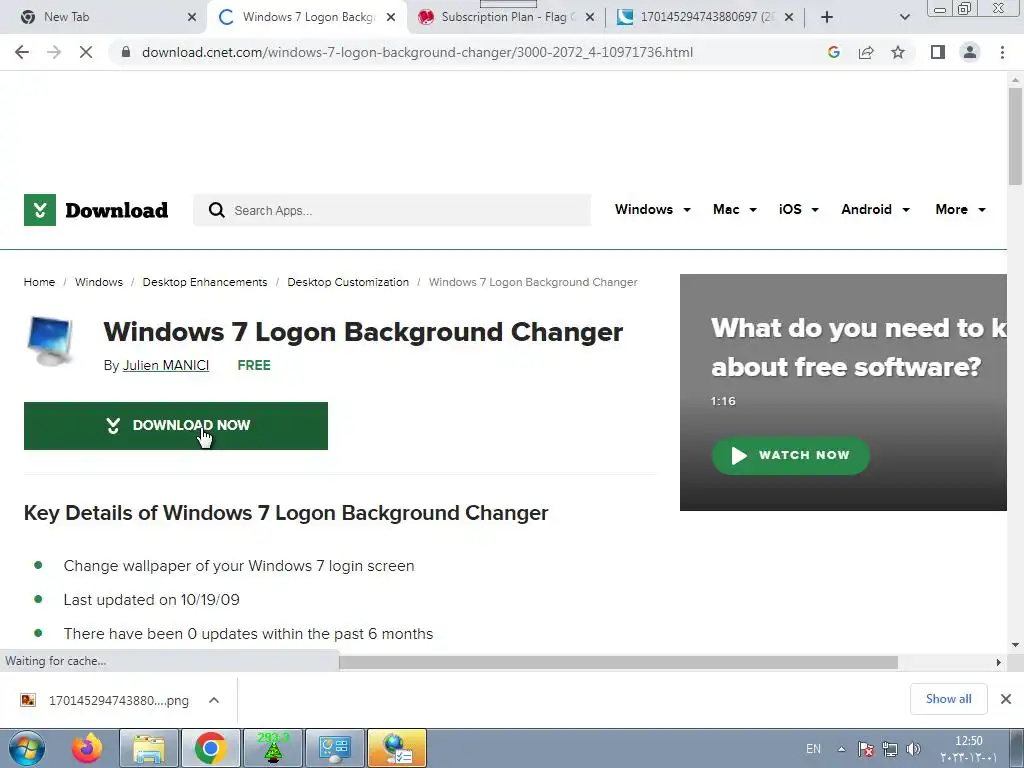
Task: Click the Windows 7 Logon Background Changer app icon
Action: coord(52,340)
